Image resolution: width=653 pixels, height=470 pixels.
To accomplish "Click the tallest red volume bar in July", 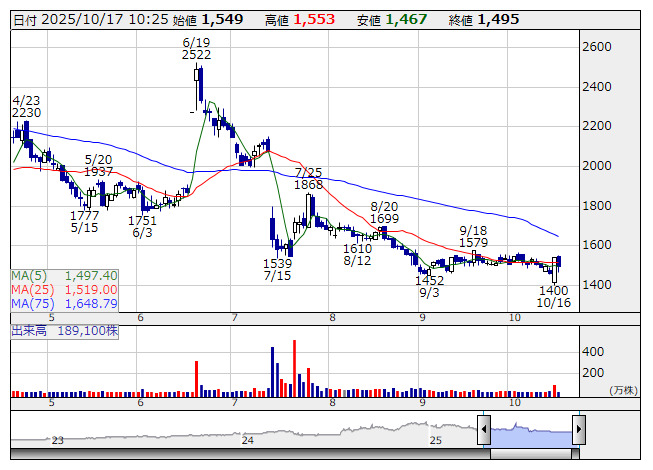I will coord(294,368).
